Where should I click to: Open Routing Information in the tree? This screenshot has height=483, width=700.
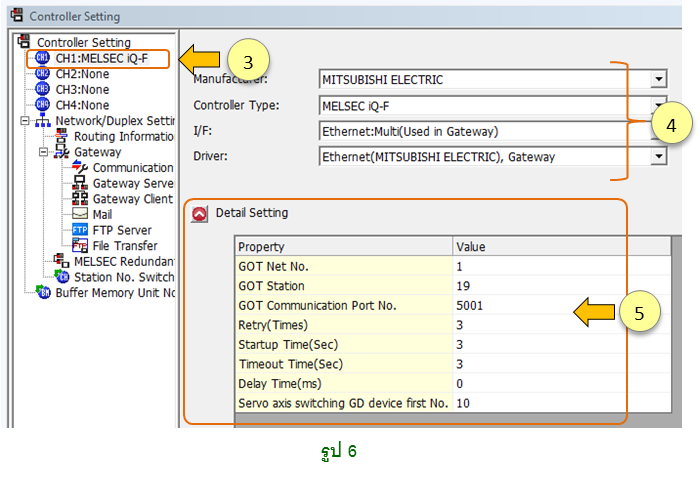coord(124,137)
